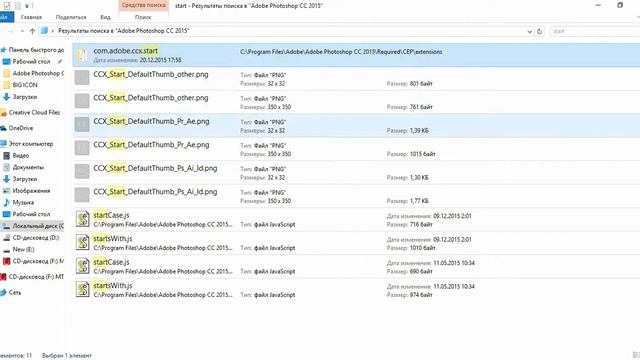Image resolution: width=640 pixels, height=360 pixels.
Task: Open the Главная ribbon tab
Action: [x=31, y=17]
